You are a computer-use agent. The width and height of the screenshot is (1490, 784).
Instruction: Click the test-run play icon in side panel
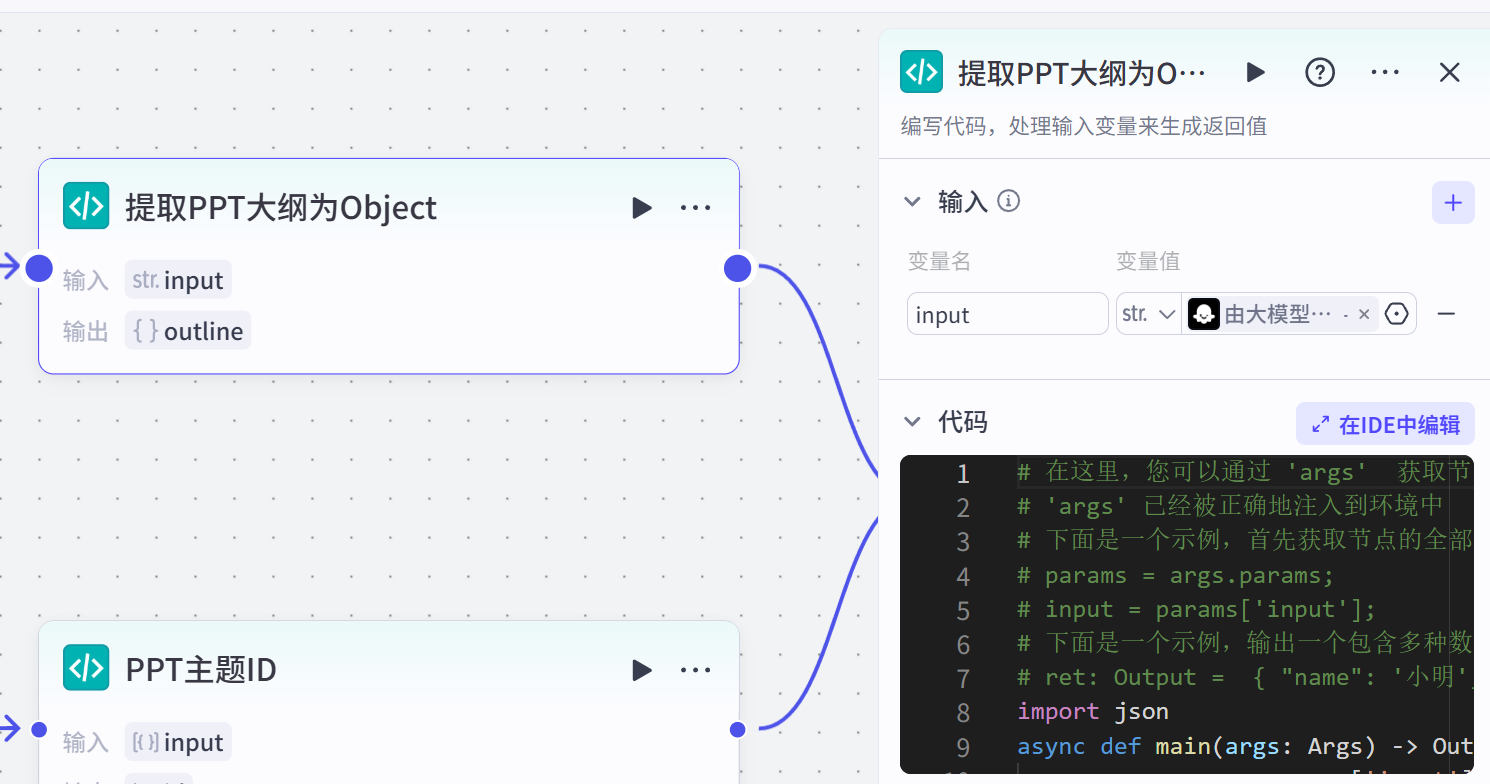coord(1255,72)
